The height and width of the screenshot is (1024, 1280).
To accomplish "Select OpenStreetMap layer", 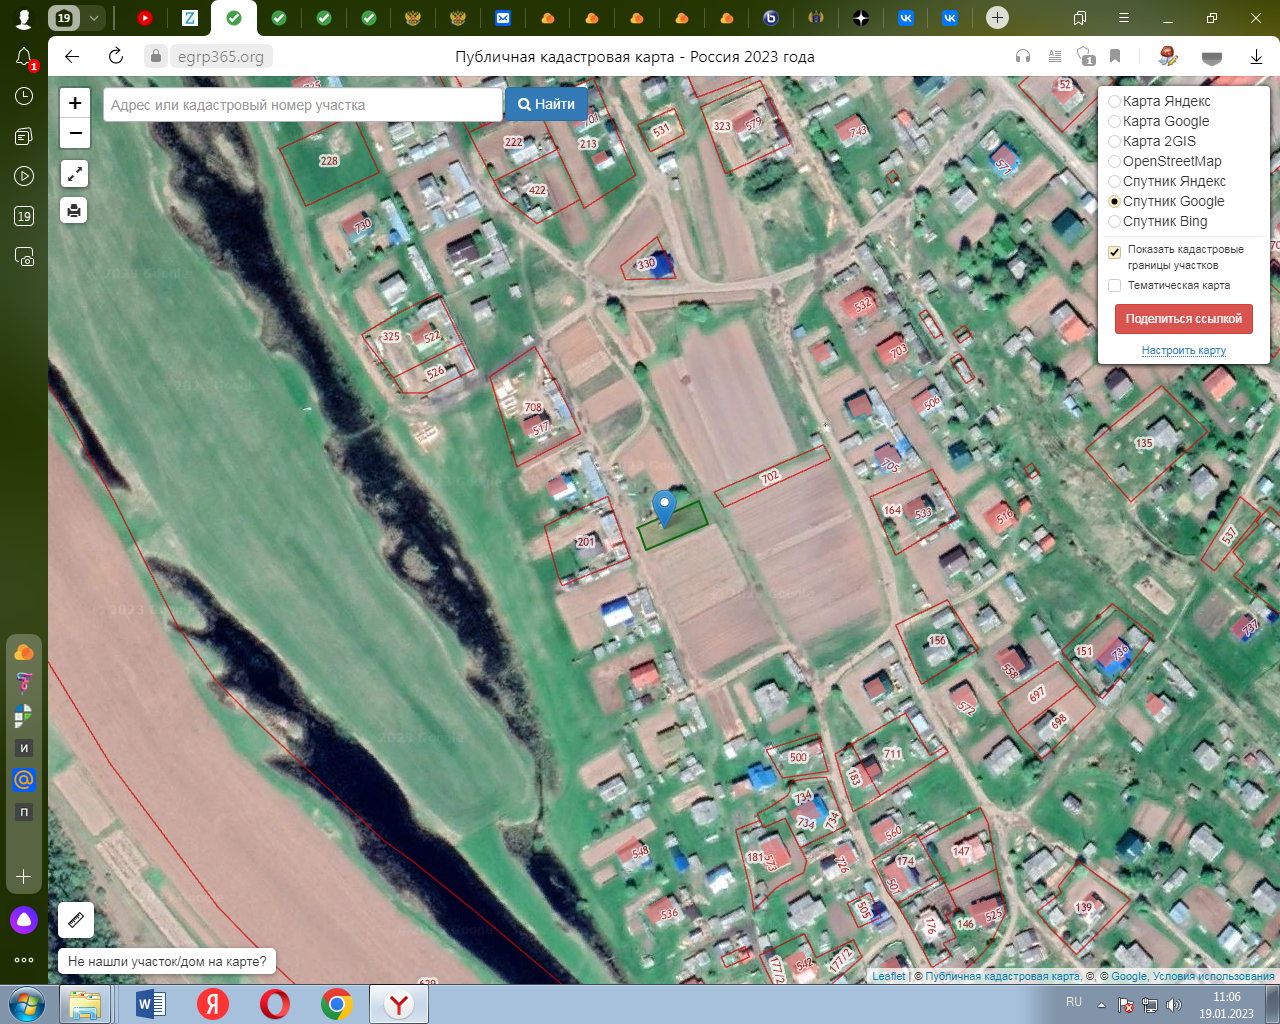I will (1114, 161).
